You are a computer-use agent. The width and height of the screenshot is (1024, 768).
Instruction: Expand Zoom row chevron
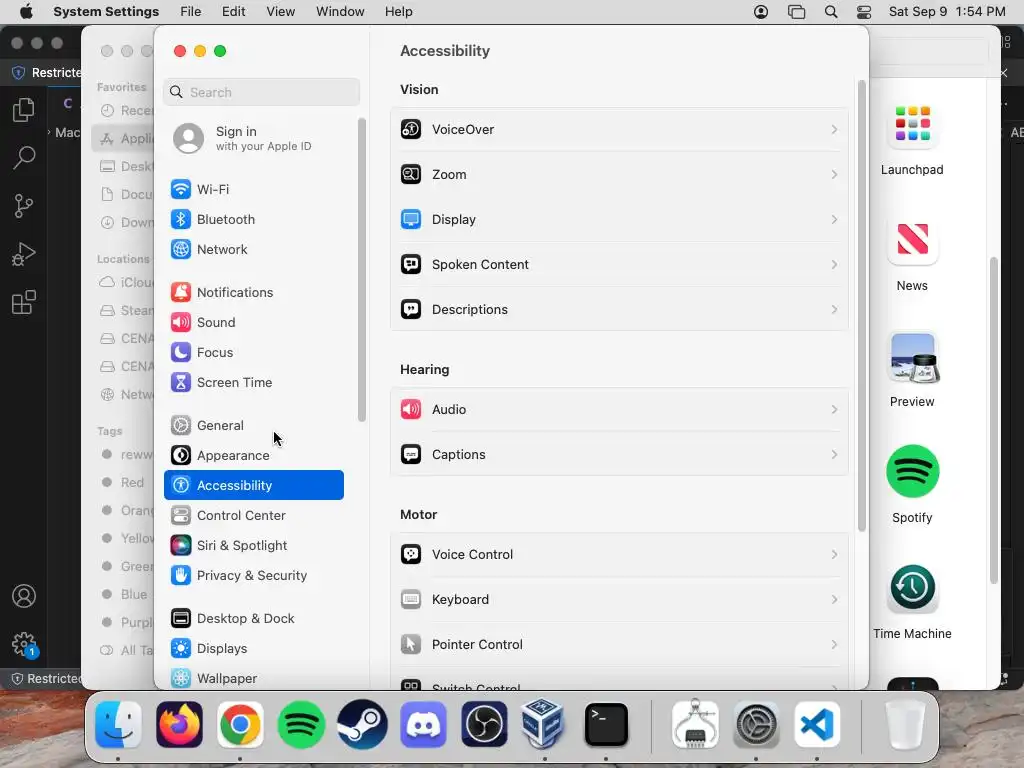[834, 174]
